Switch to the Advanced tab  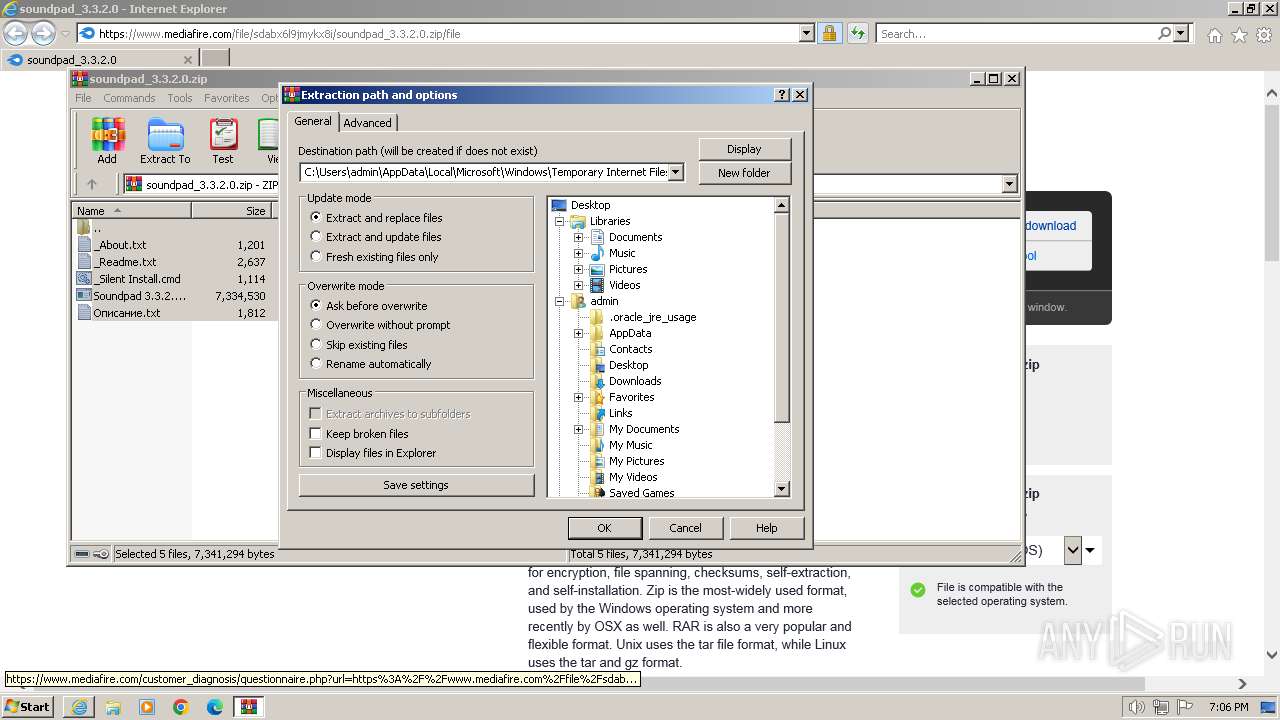[367, 123]
